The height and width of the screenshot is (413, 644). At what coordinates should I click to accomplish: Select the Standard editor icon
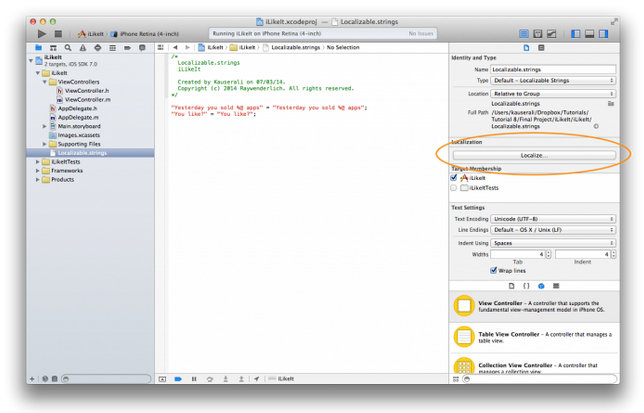524,34
